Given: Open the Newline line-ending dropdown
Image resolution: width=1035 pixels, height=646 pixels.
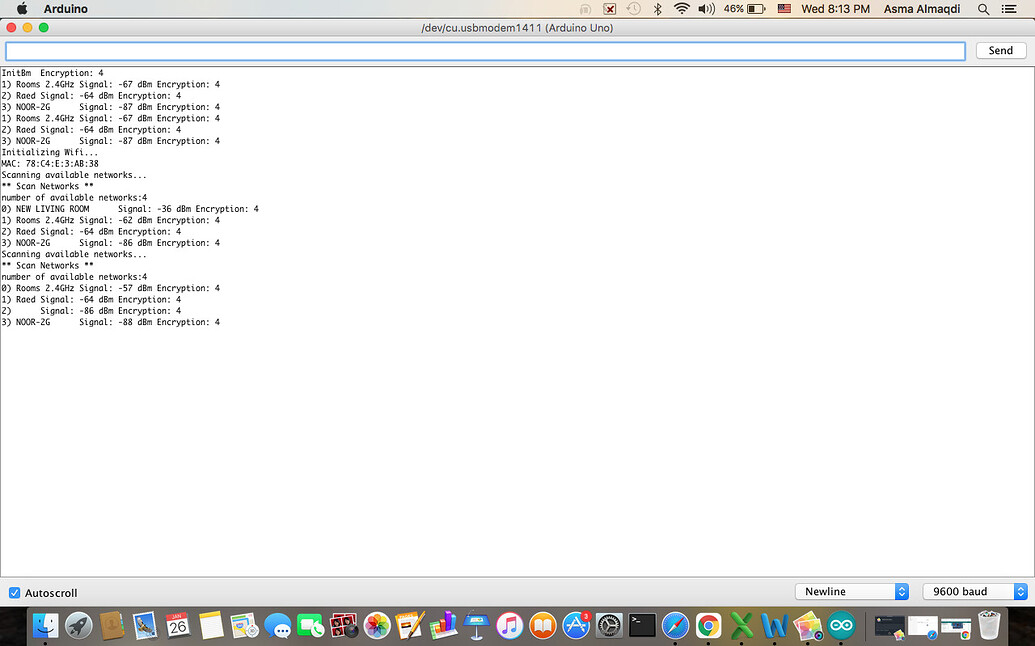Looking at the screenshot, I should (850, 591).
